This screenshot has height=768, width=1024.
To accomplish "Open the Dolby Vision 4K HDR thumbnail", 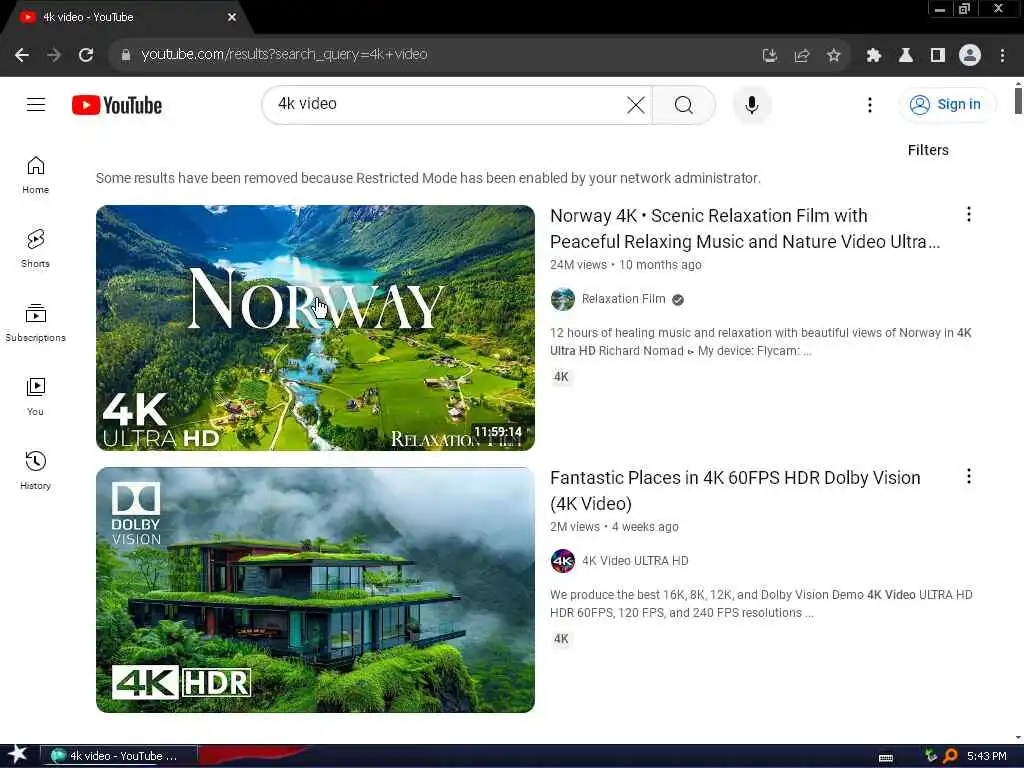I will (315, 590).
